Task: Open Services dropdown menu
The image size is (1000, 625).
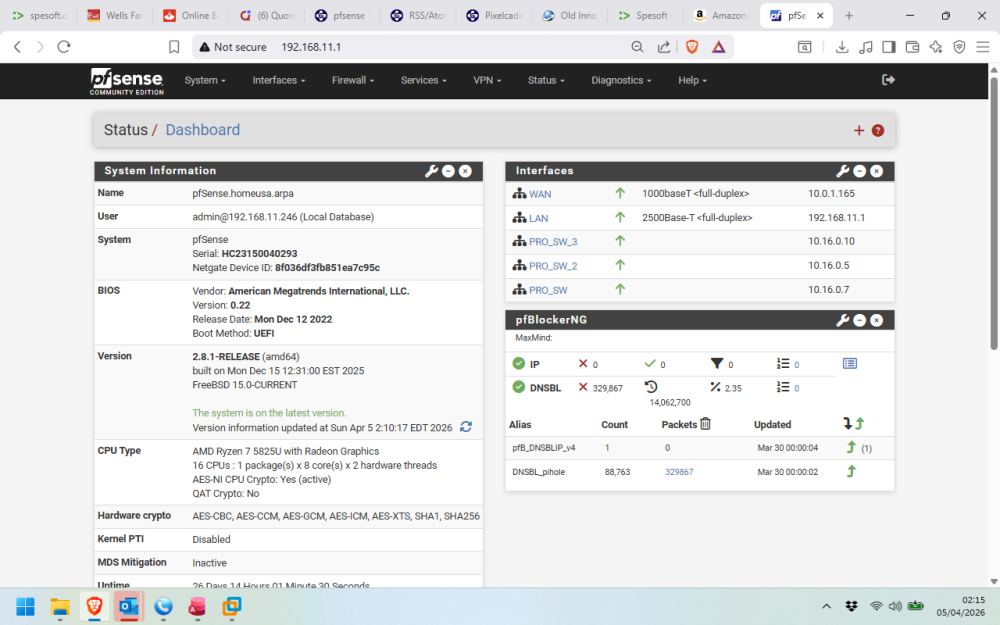Action: (x=423, y=80)
